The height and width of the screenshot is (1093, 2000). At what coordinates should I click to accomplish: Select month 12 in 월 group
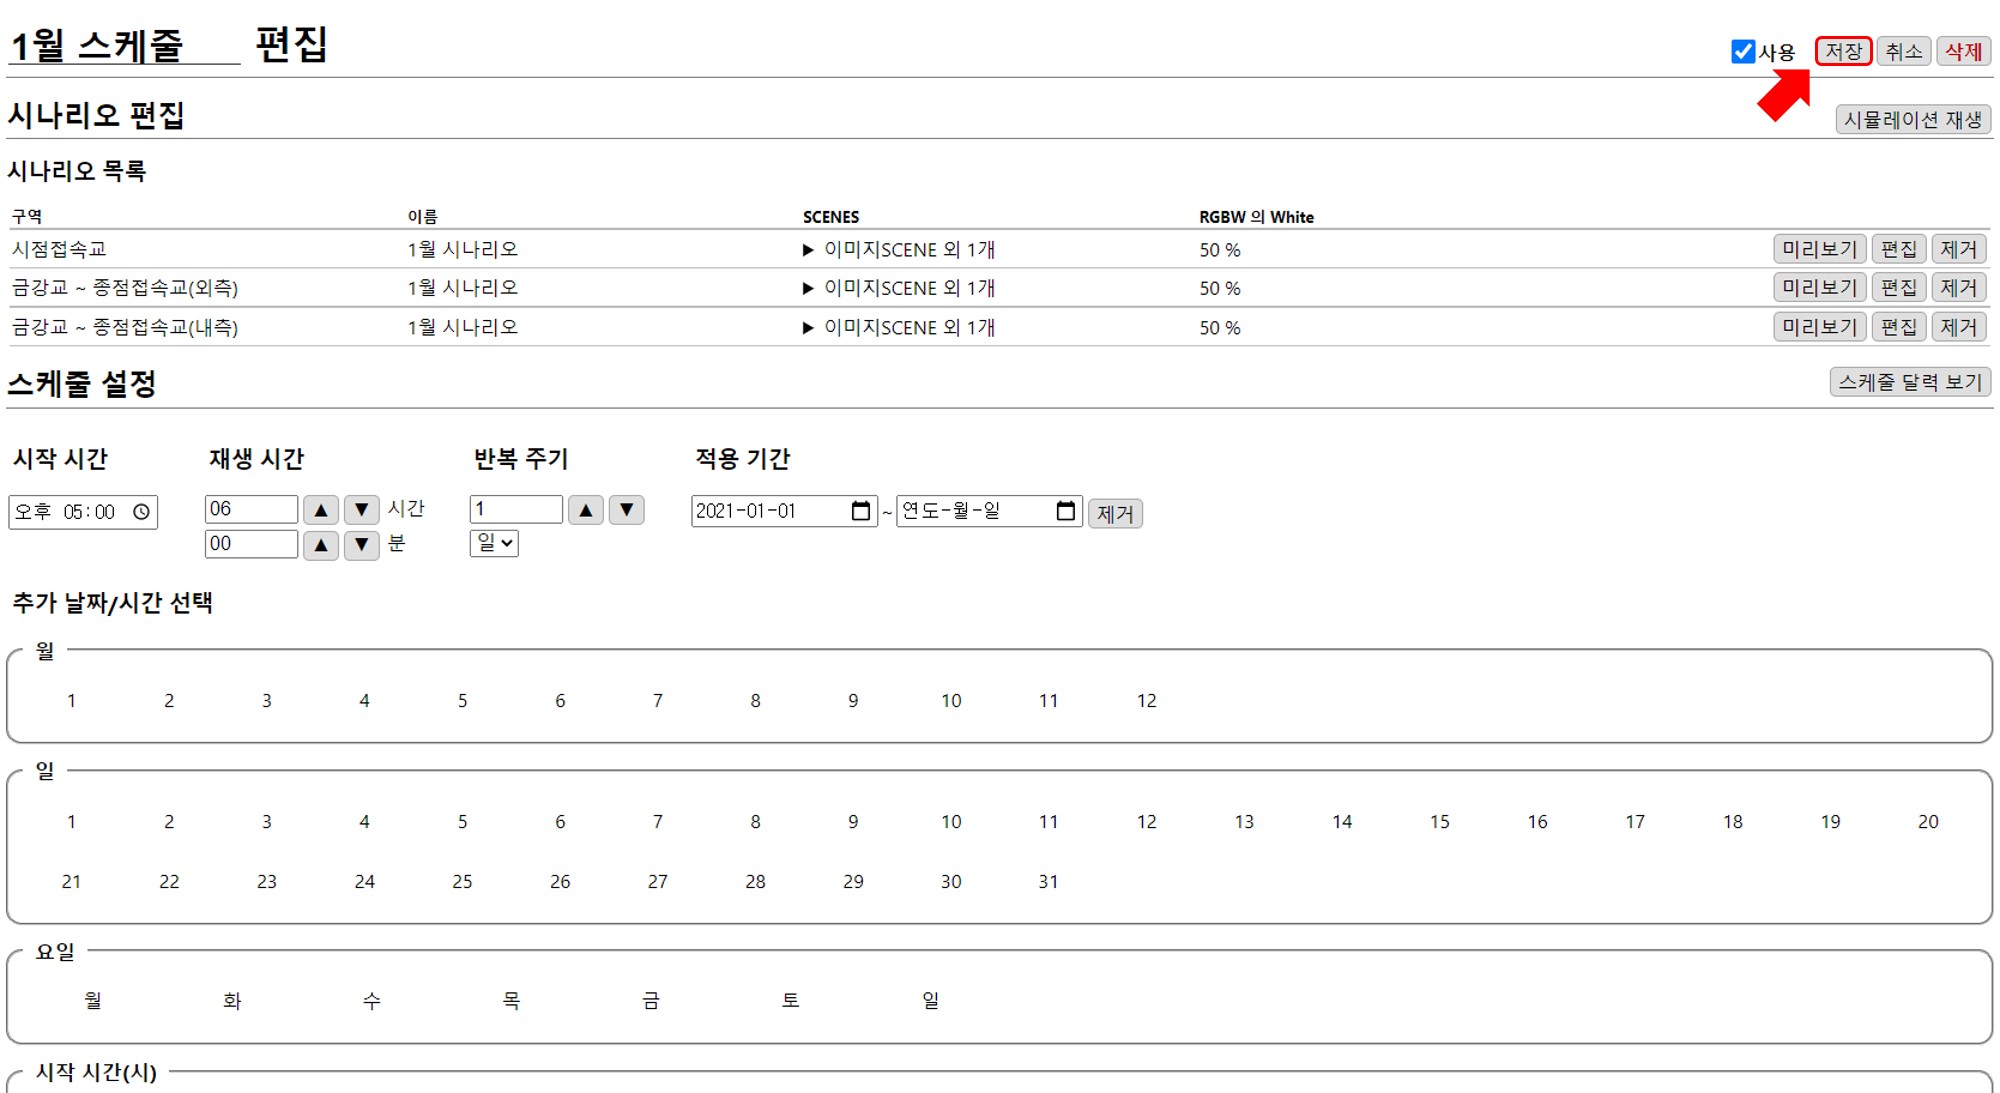coord(1146,701)
